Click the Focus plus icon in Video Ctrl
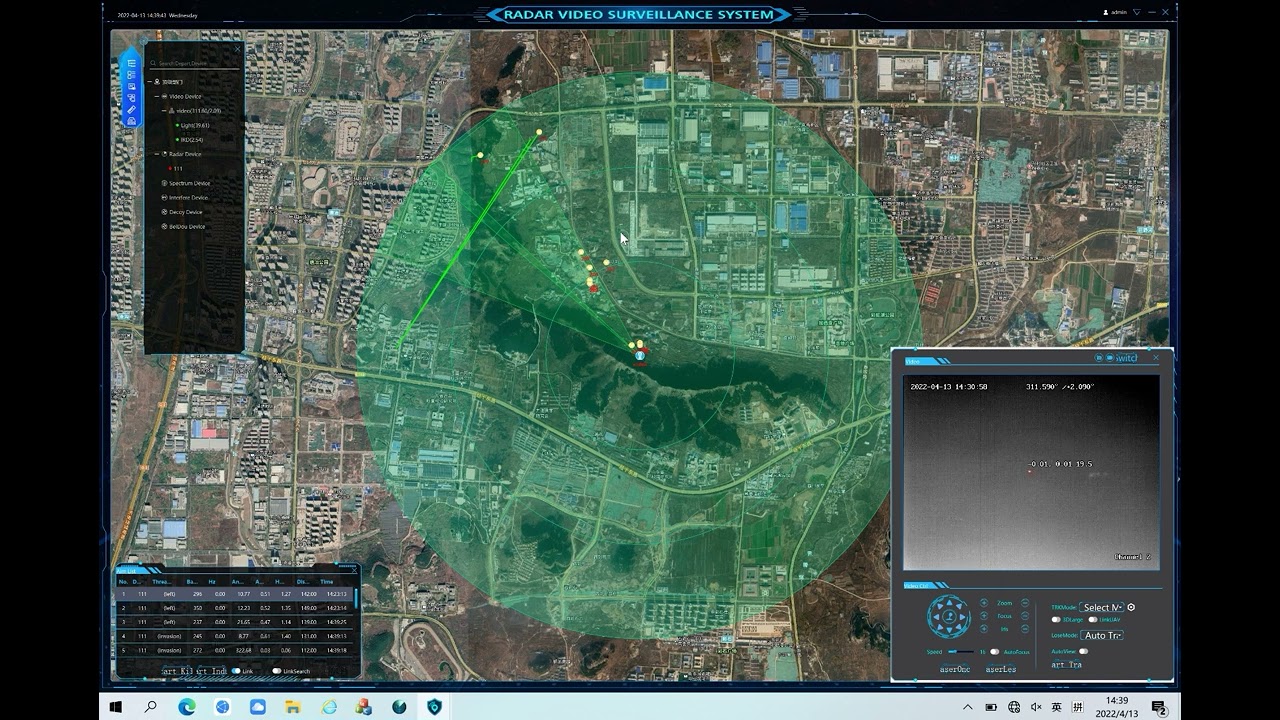Screen dimensions: 1280x720 coord(984,616)
